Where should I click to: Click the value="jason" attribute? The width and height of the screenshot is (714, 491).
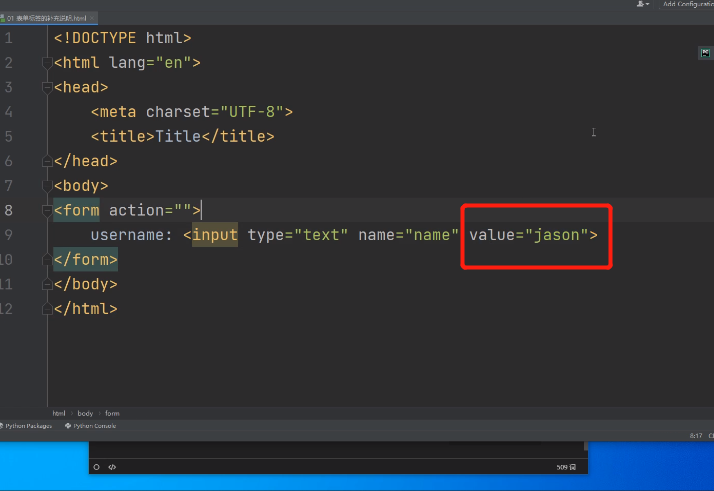tap(529, 235)
